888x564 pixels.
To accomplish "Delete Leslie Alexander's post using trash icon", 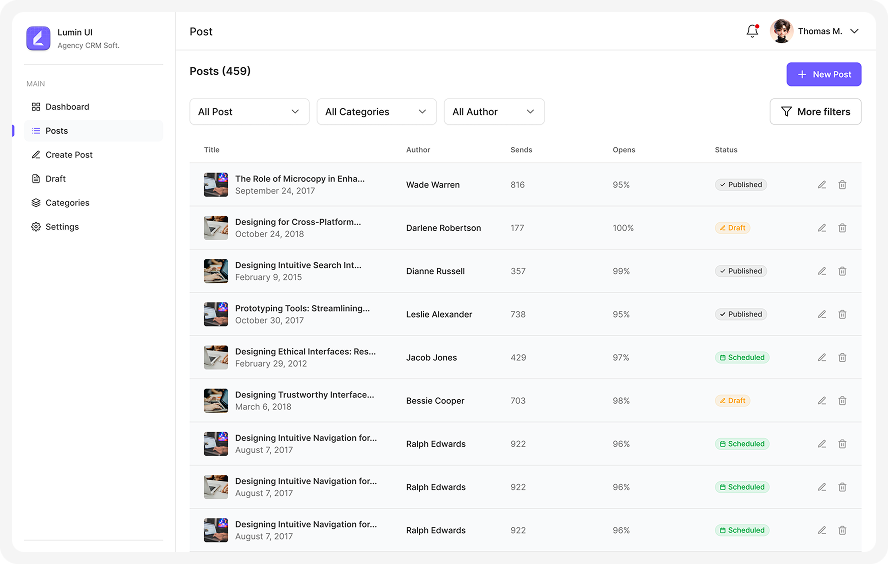I will pos(842,314).
